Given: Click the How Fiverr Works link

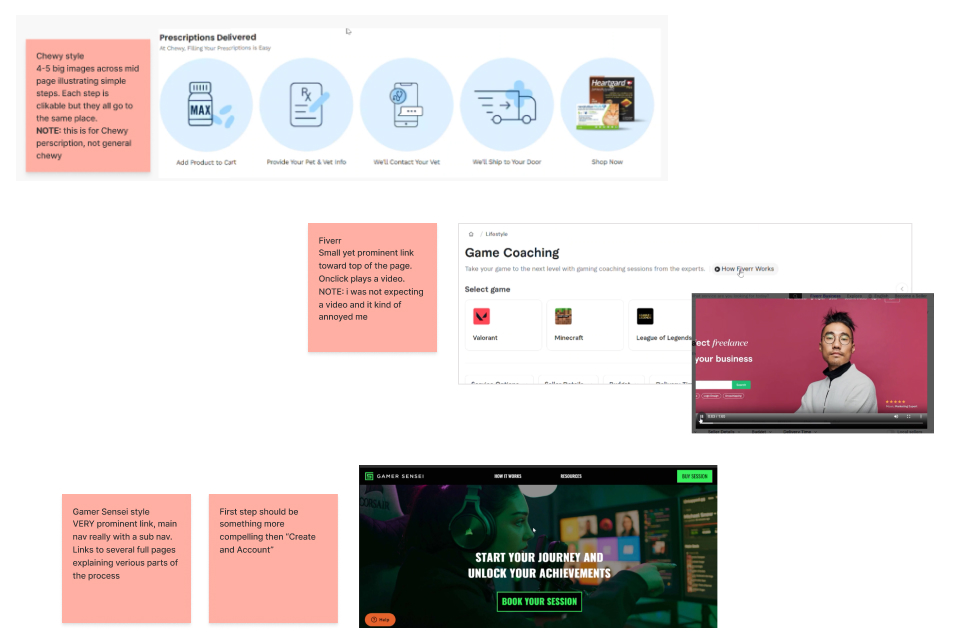Looking at the screenshot, I should [745, 269].
